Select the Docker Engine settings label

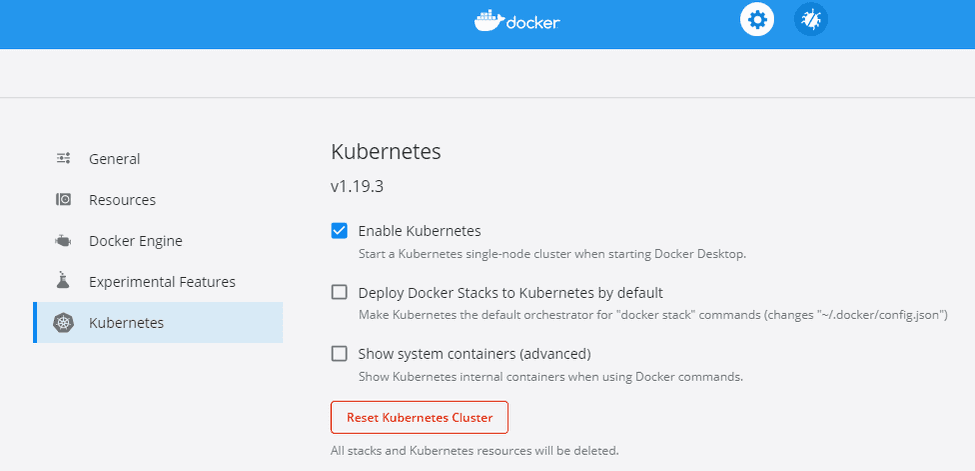(135, 241)
